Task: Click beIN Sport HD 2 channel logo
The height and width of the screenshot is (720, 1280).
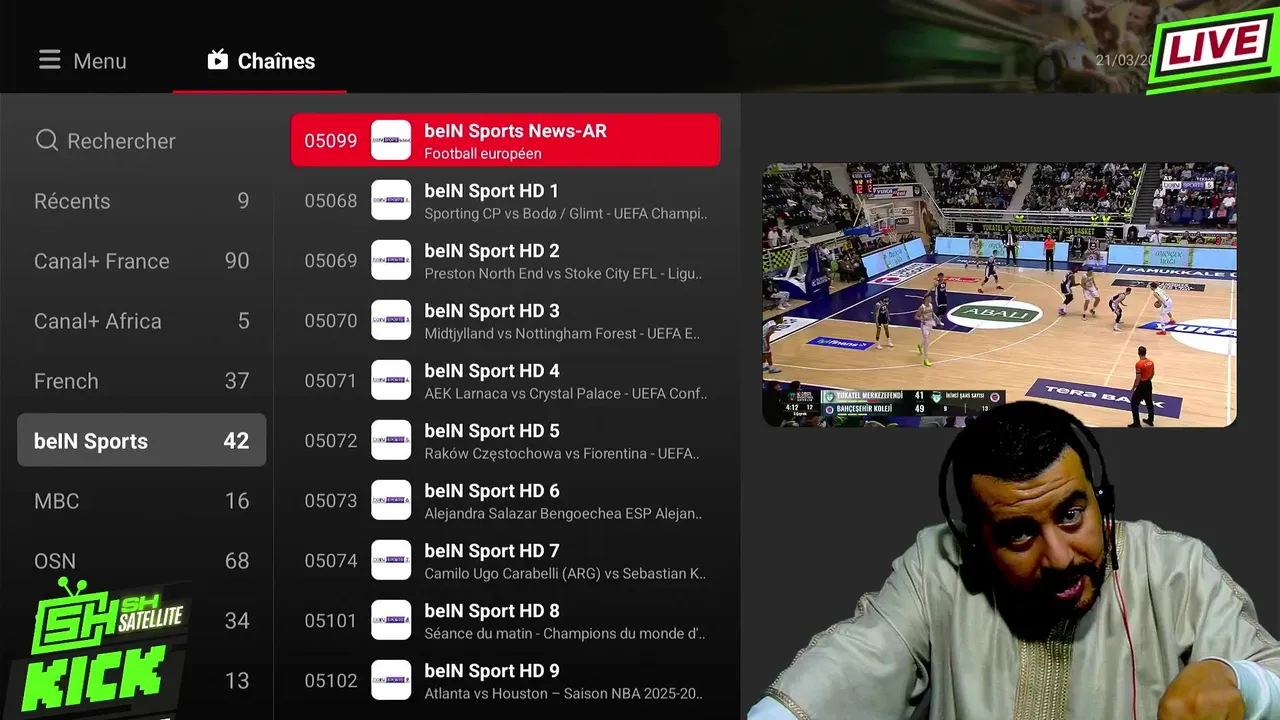Action: [x=391, y=260]
